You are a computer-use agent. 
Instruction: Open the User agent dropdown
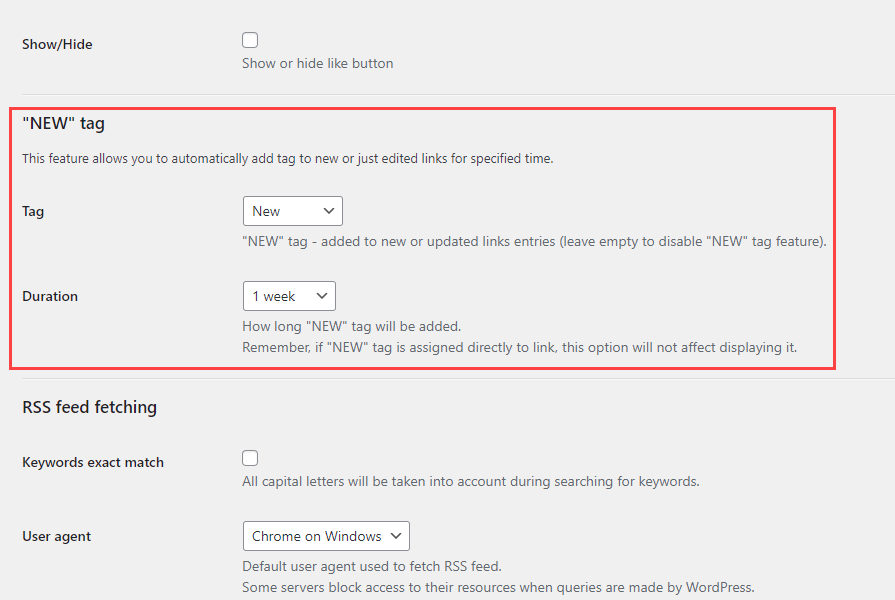[326, 536]
